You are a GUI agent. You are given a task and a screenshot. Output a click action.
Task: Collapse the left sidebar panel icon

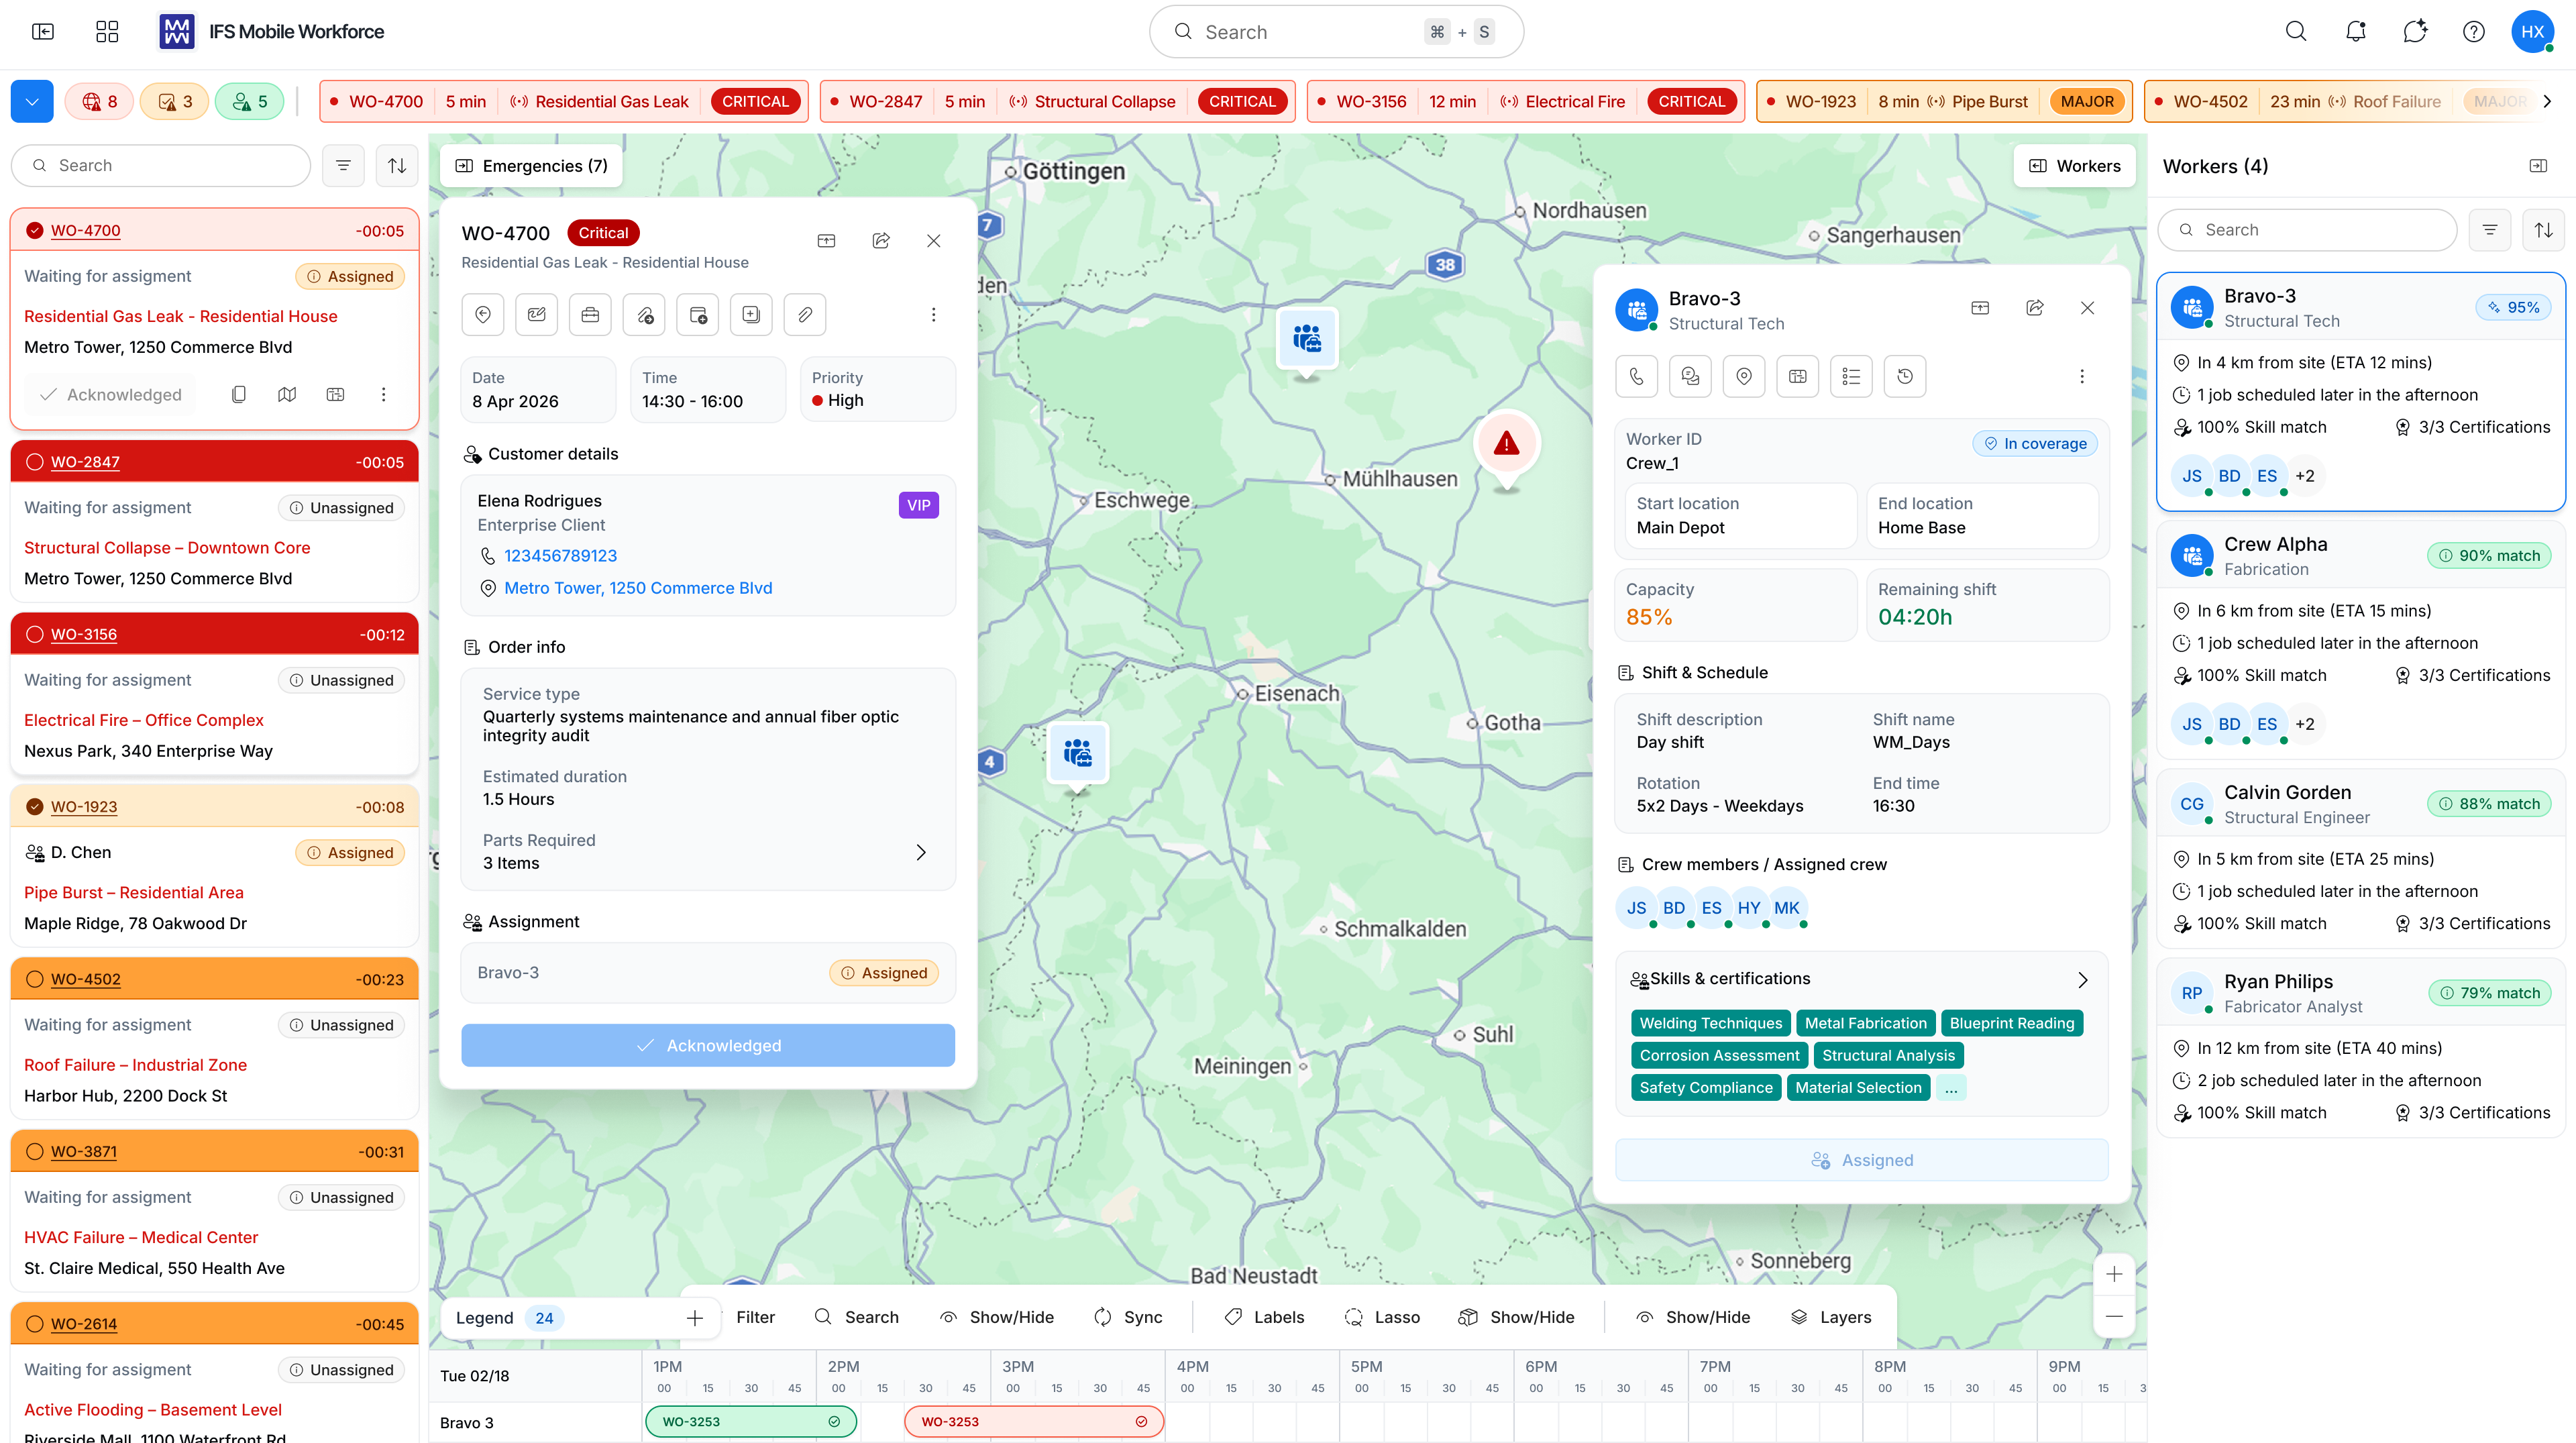click(43, 32)
